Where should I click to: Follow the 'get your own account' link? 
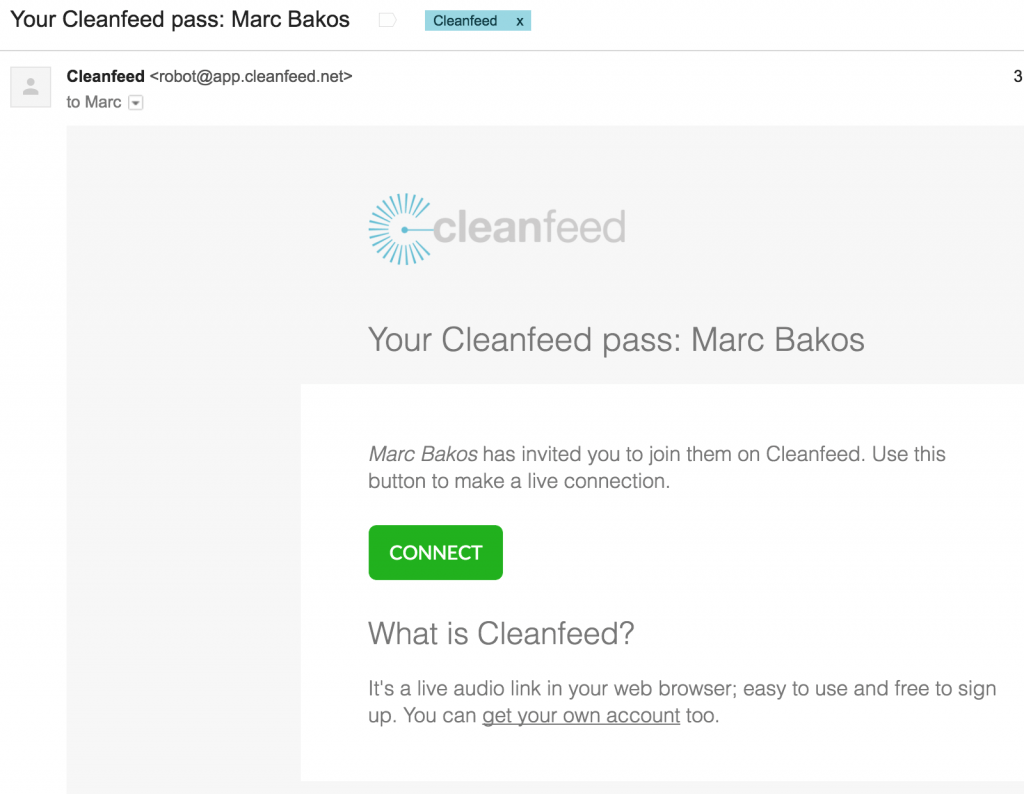point(580,716)
